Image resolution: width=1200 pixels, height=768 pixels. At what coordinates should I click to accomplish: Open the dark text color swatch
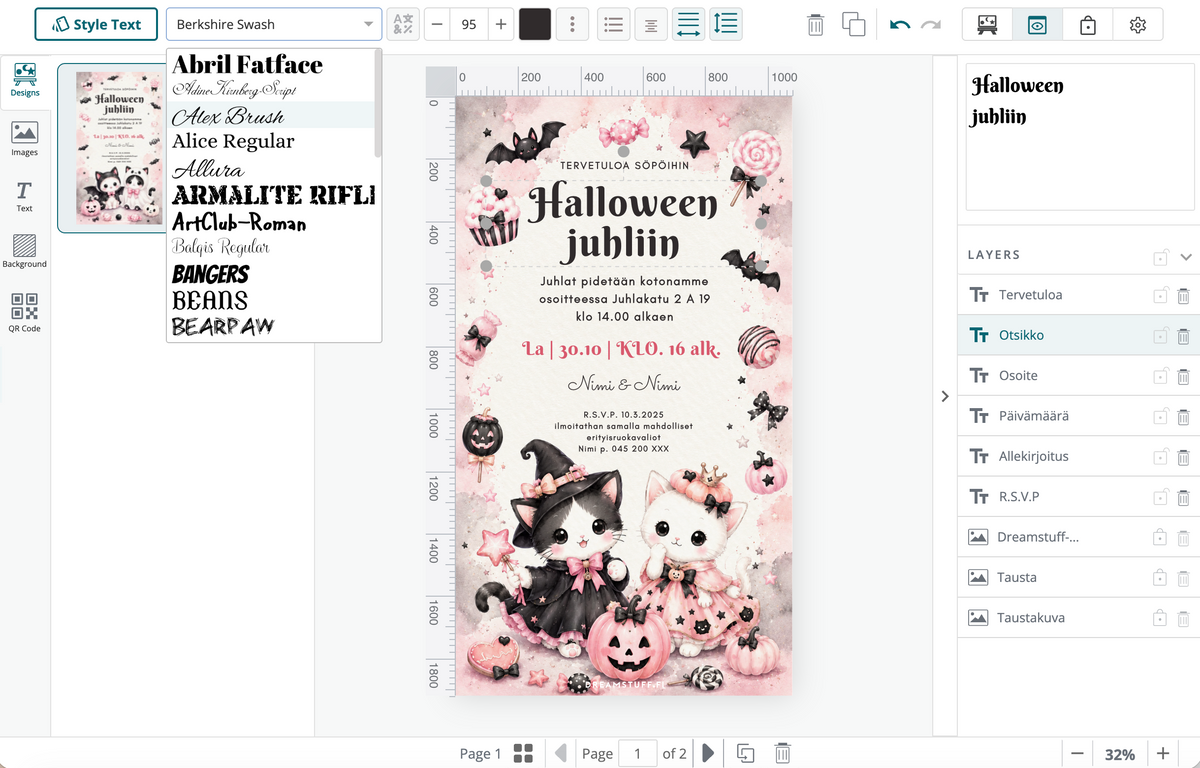(535, 24)
